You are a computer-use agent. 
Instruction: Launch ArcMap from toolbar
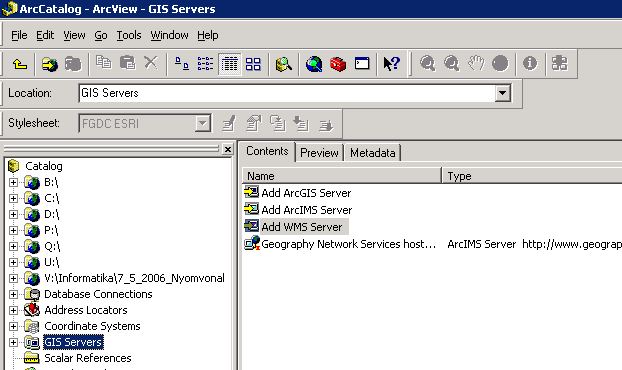pos(314,63)
